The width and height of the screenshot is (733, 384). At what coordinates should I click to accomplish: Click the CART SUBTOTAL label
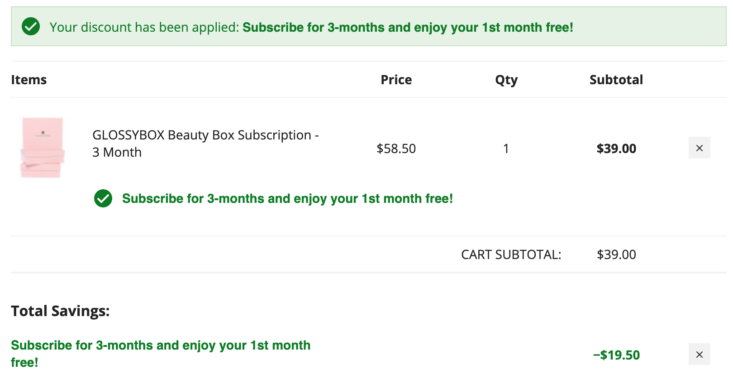point(511,254)
